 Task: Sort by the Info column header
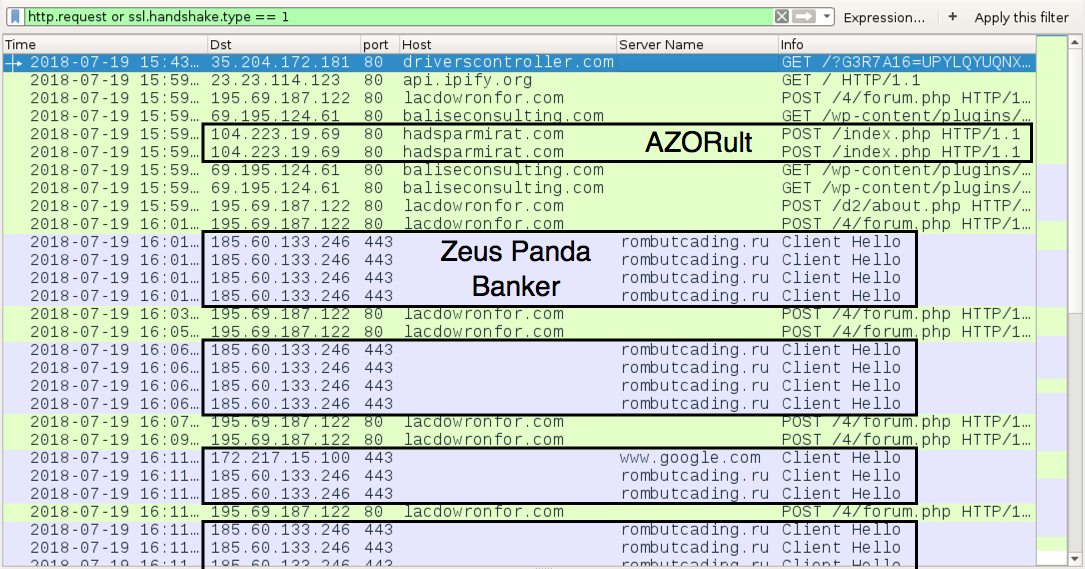click(906, 44)
